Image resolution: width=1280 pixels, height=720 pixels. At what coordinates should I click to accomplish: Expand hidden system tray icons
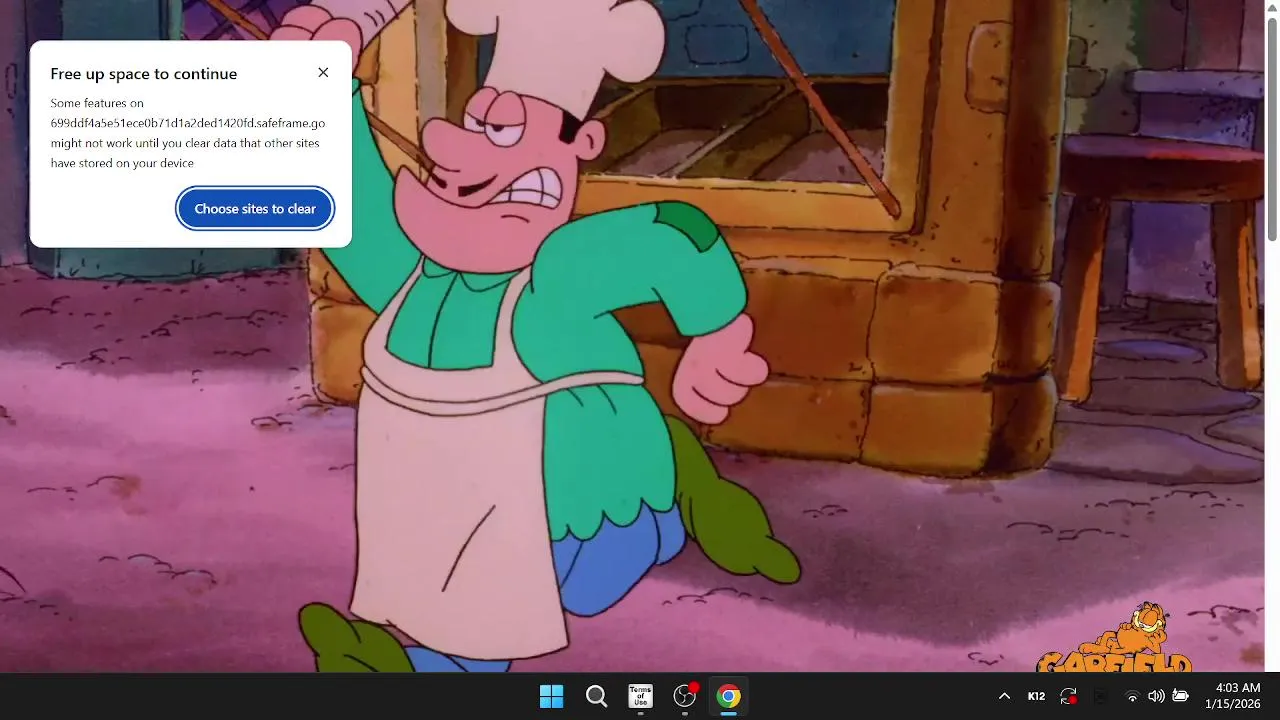pyautogui.click(x=1004, y=696)
